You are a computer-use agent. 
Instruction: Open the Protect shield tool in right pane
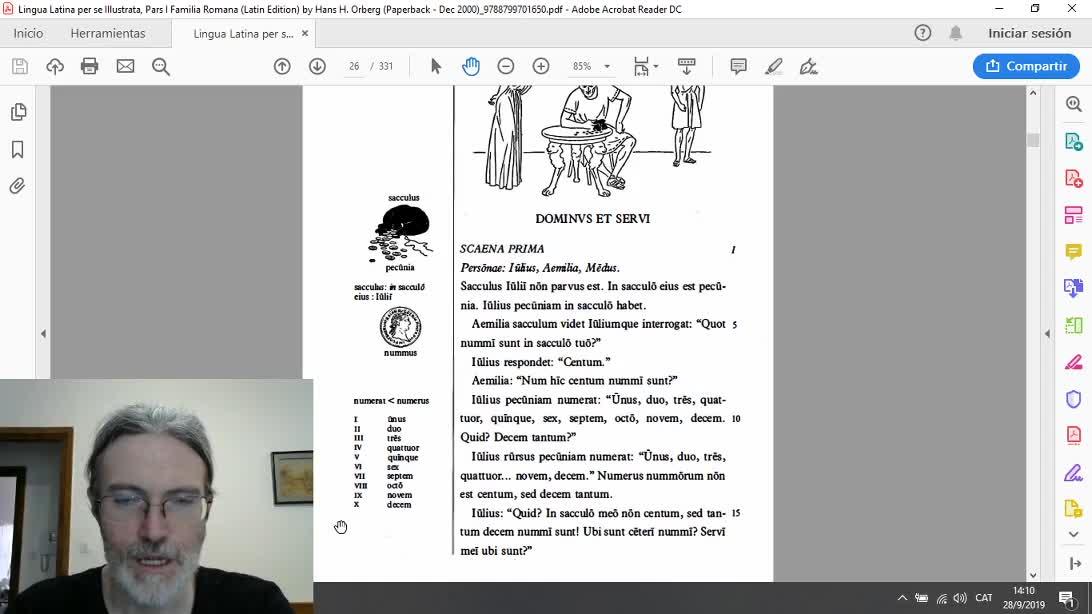tap(1073, 399)
